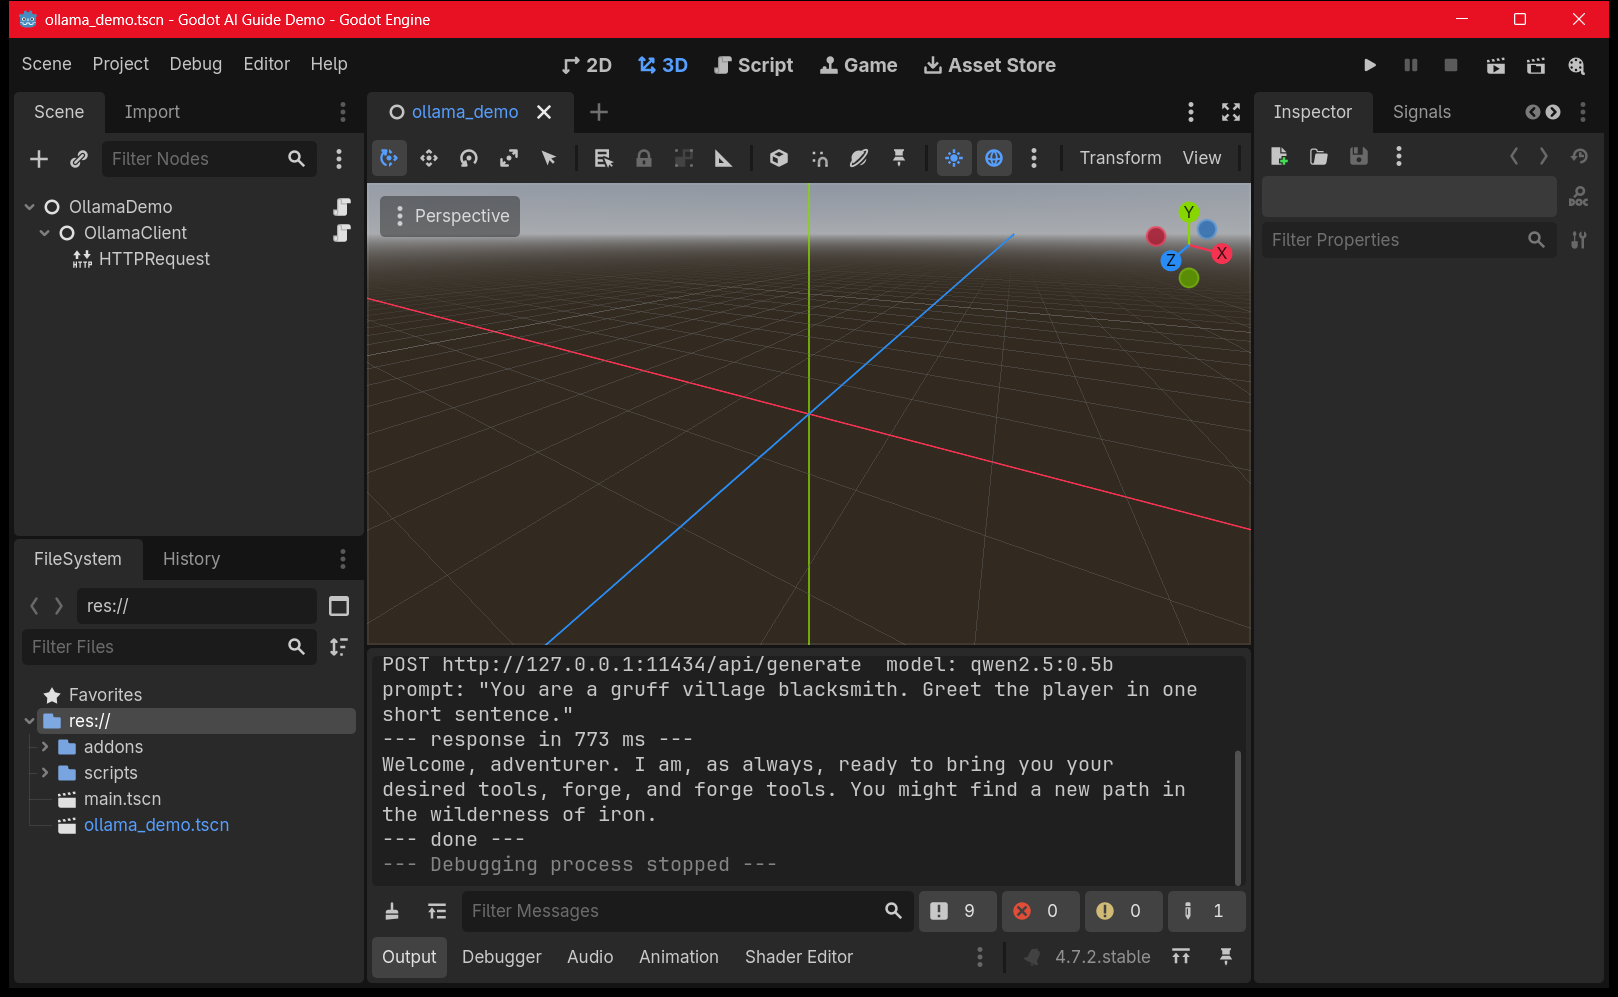Switch to the History tab
Image resolution: width=1618 pixels, height=997 pixels.
(192, 559)
